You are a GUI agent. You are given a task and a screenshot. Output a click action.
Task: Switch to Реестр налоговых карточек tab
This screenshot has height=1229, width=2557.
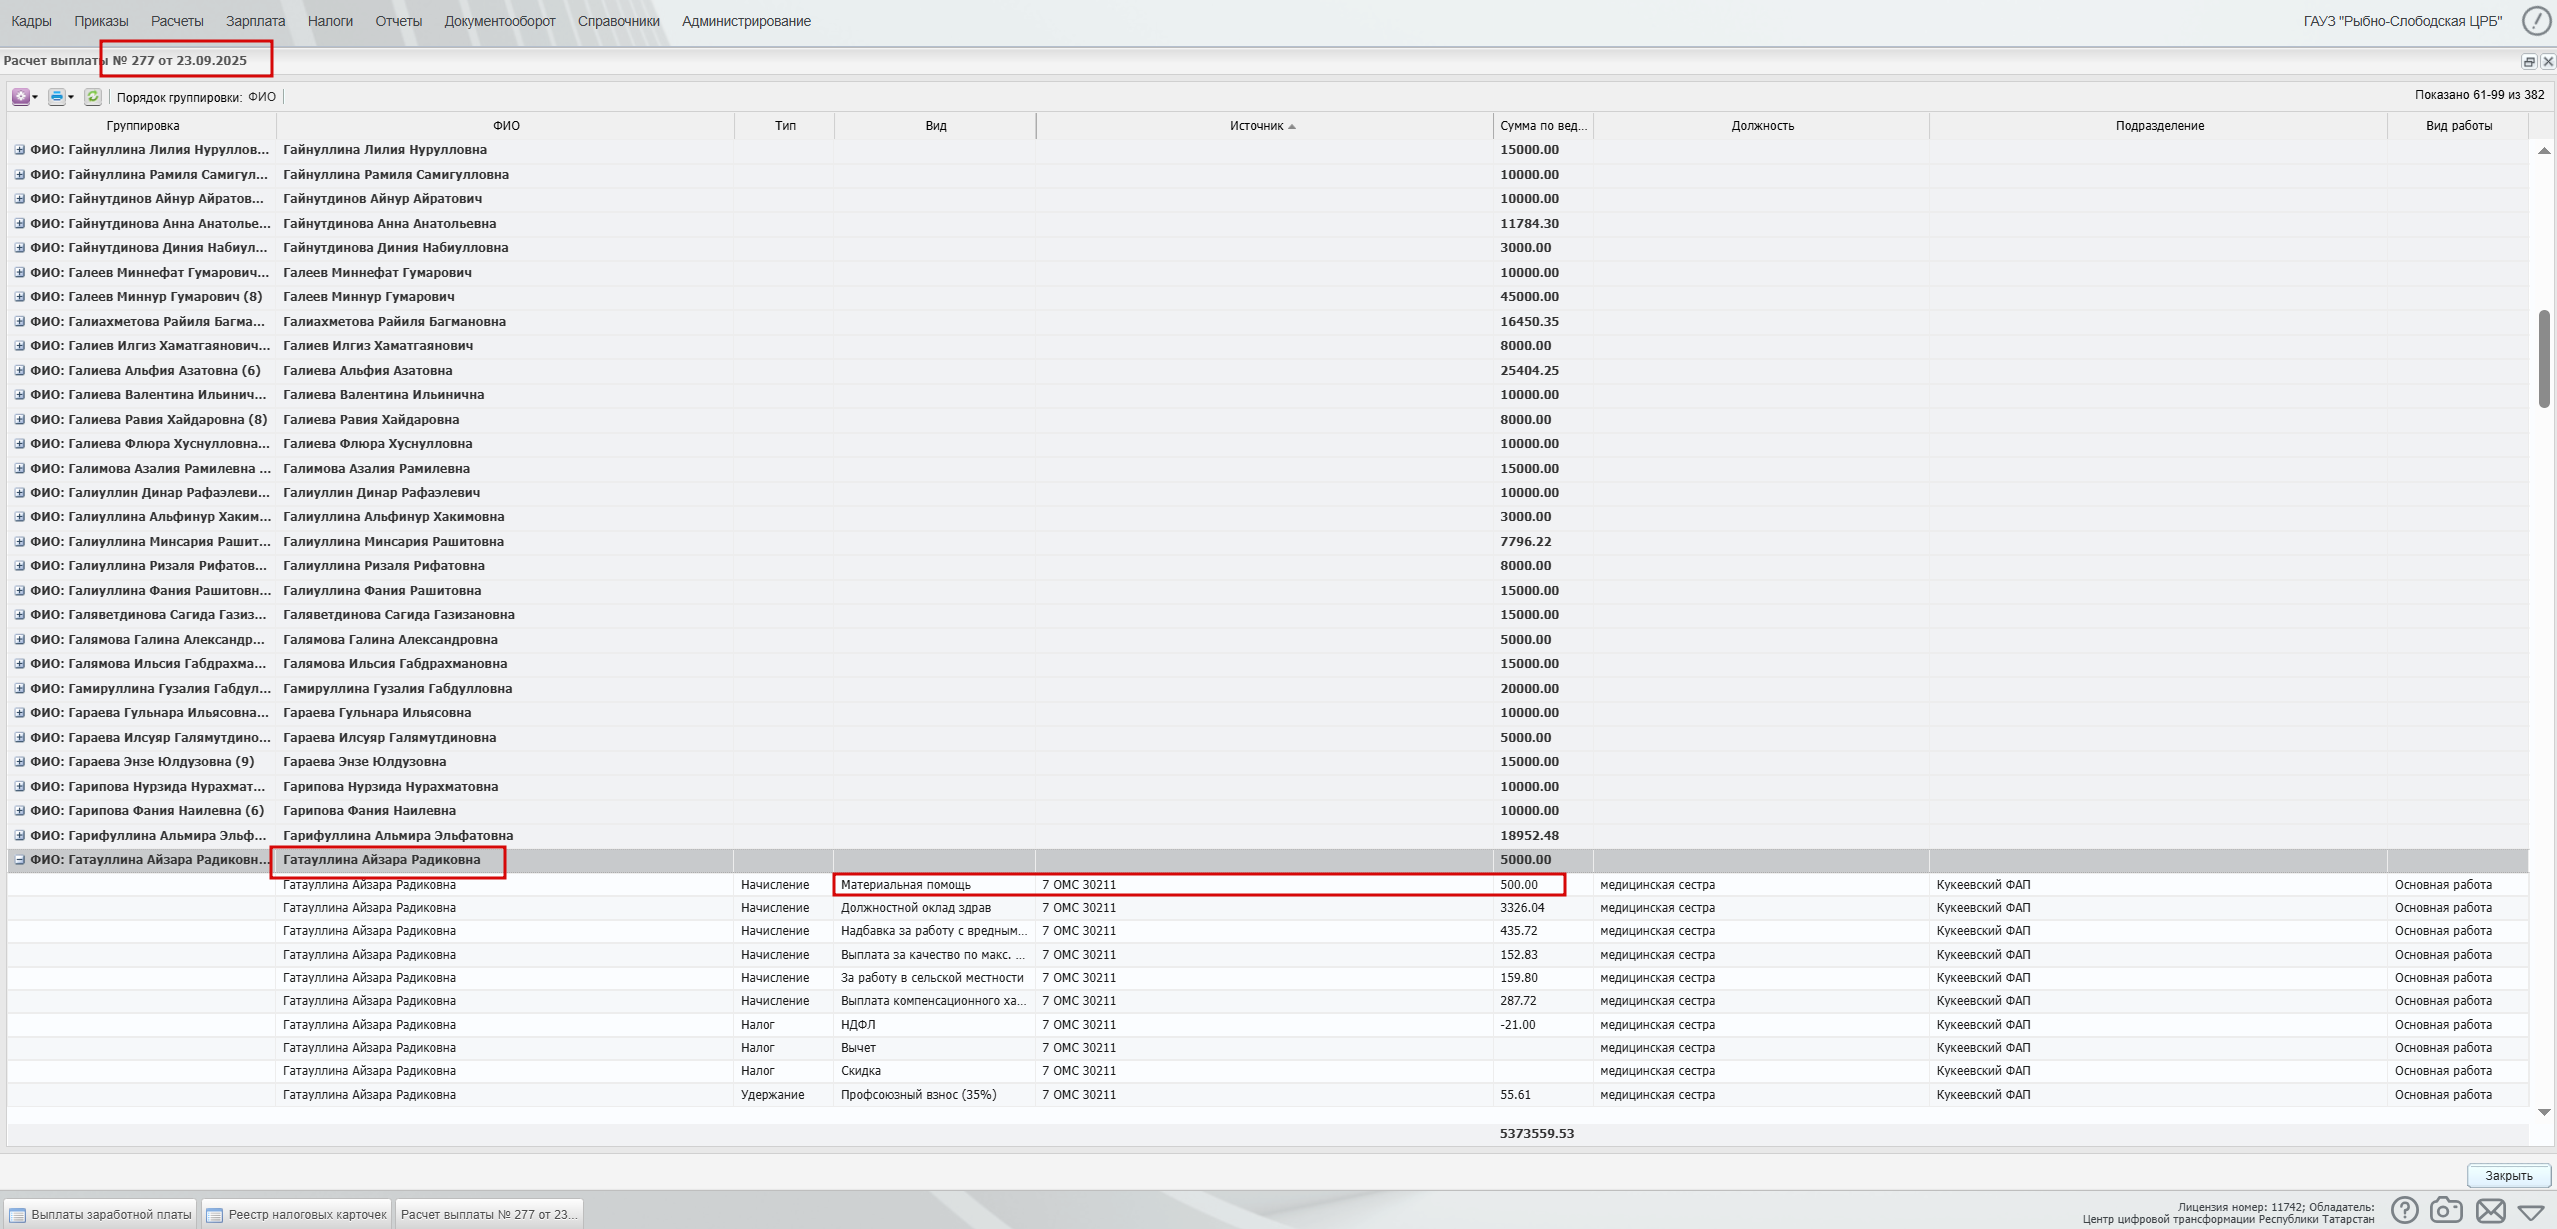pos(297,1214)
